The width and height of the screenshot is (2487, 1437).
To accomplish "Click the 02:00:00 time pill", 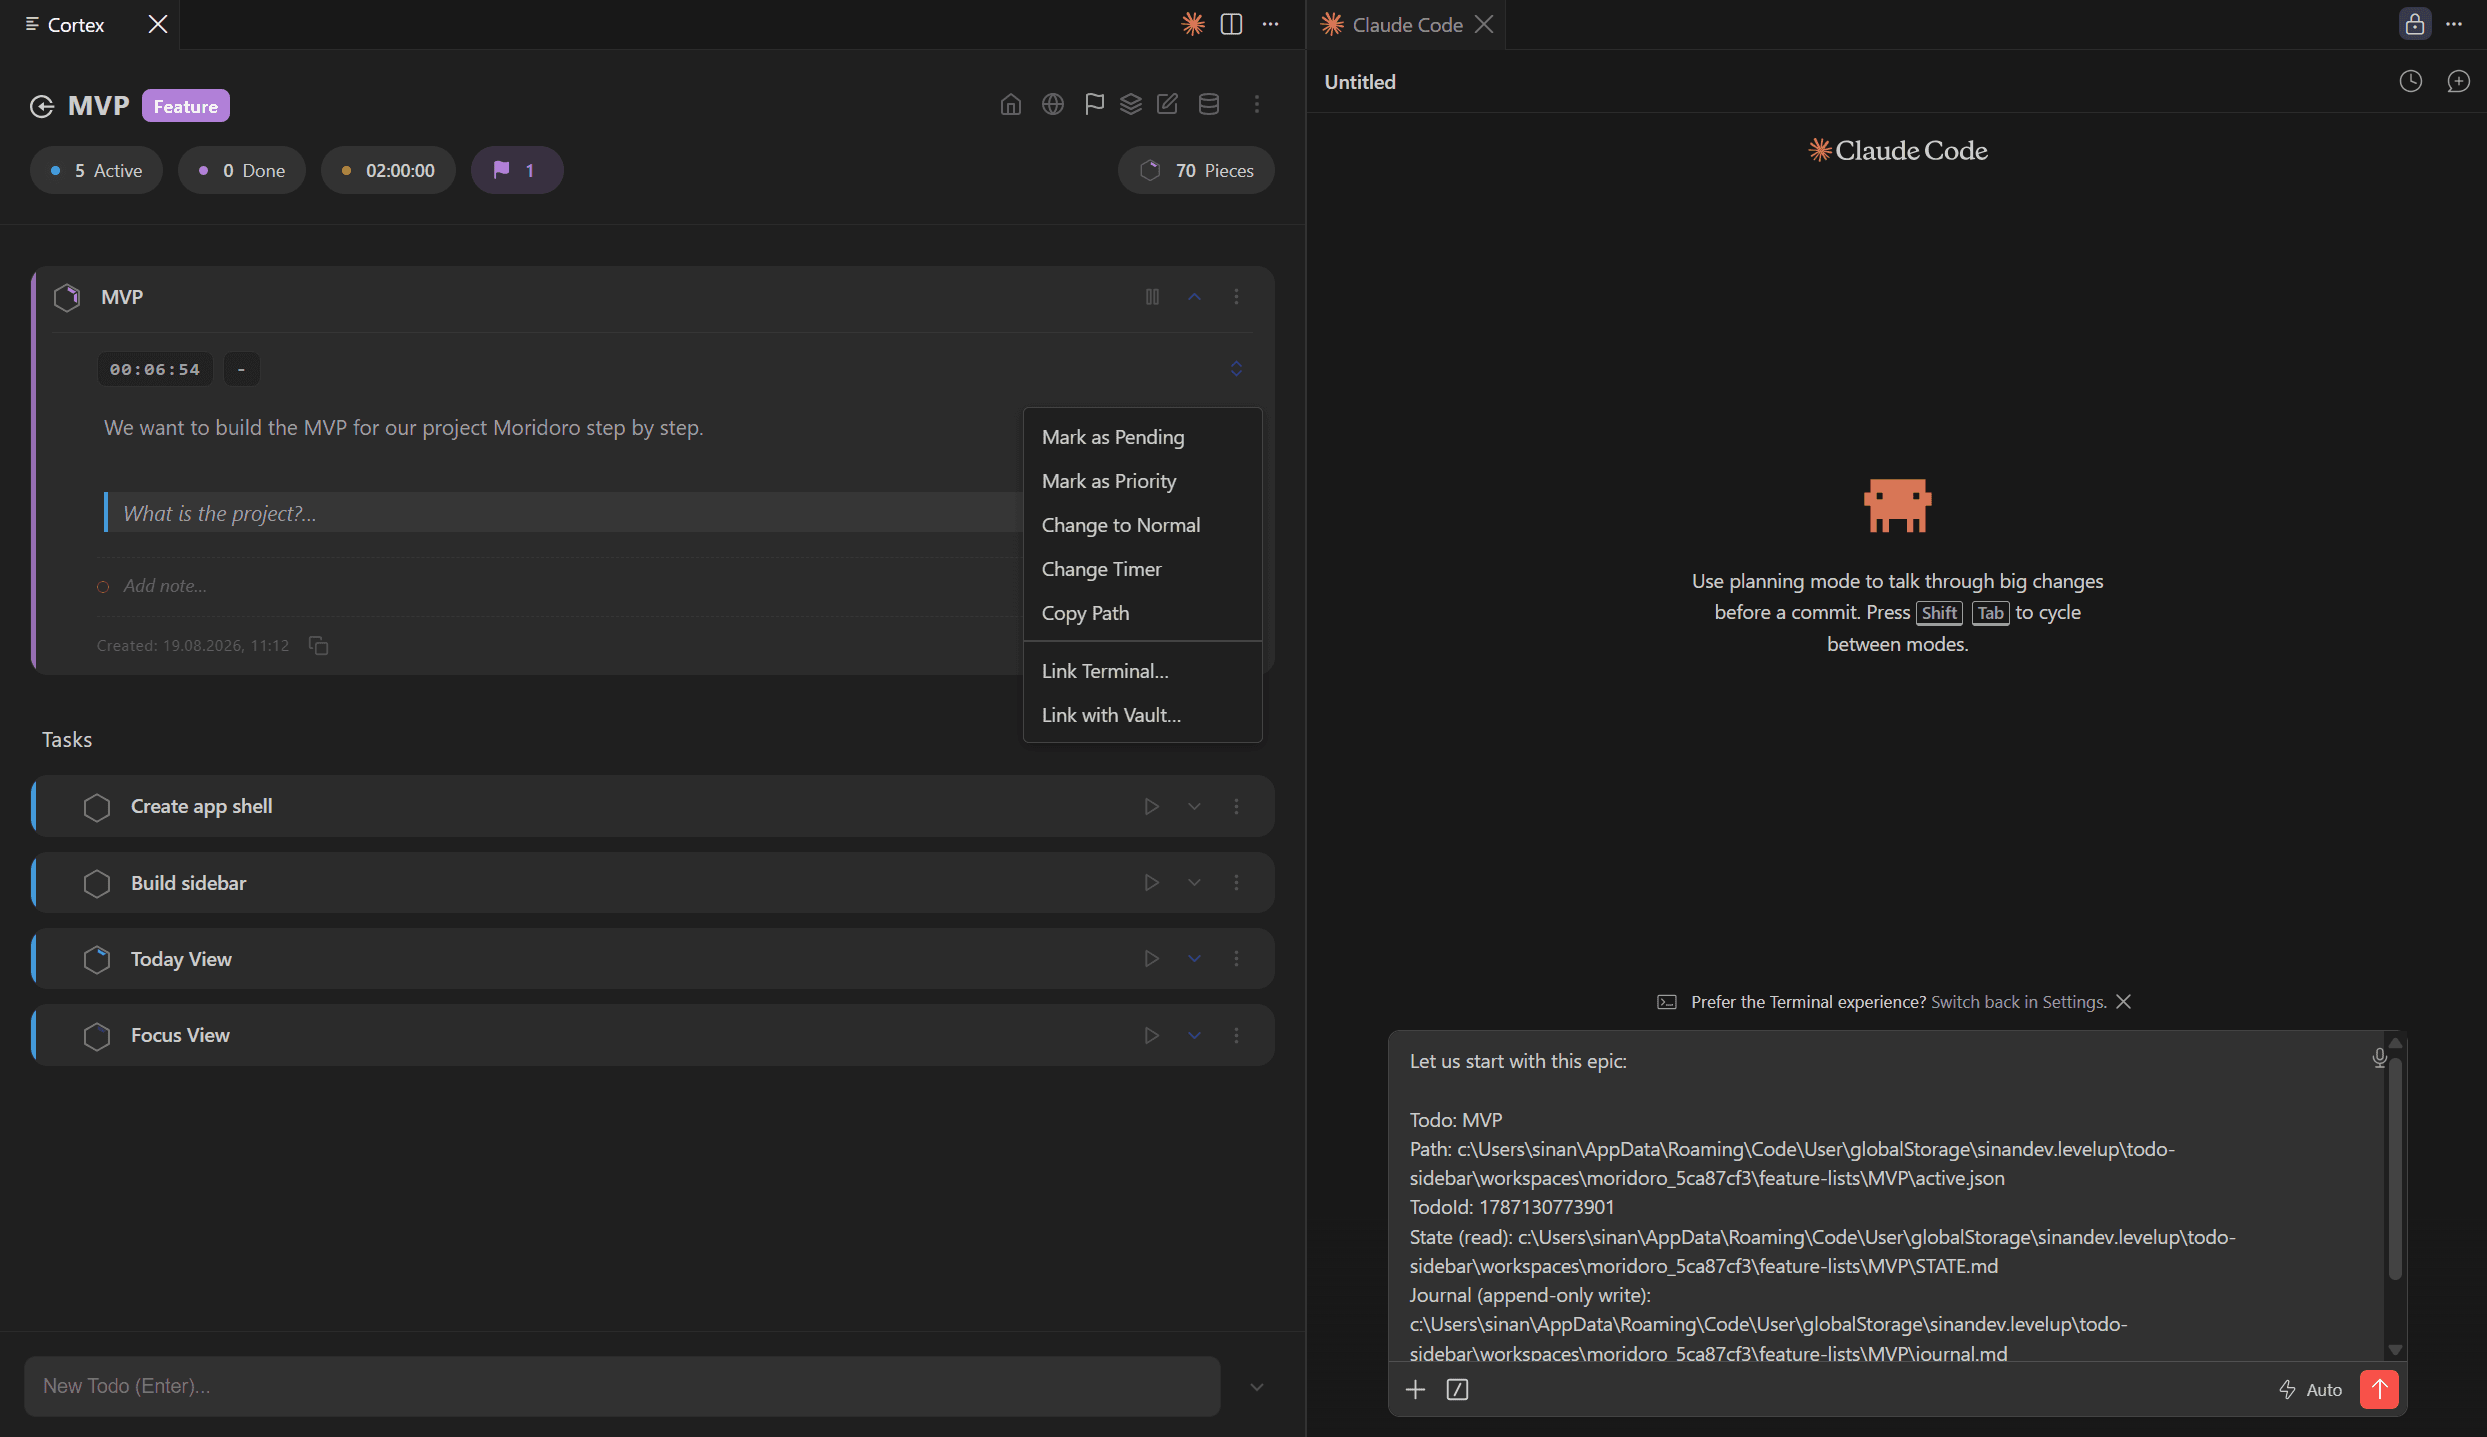I will tap(388, 170).
